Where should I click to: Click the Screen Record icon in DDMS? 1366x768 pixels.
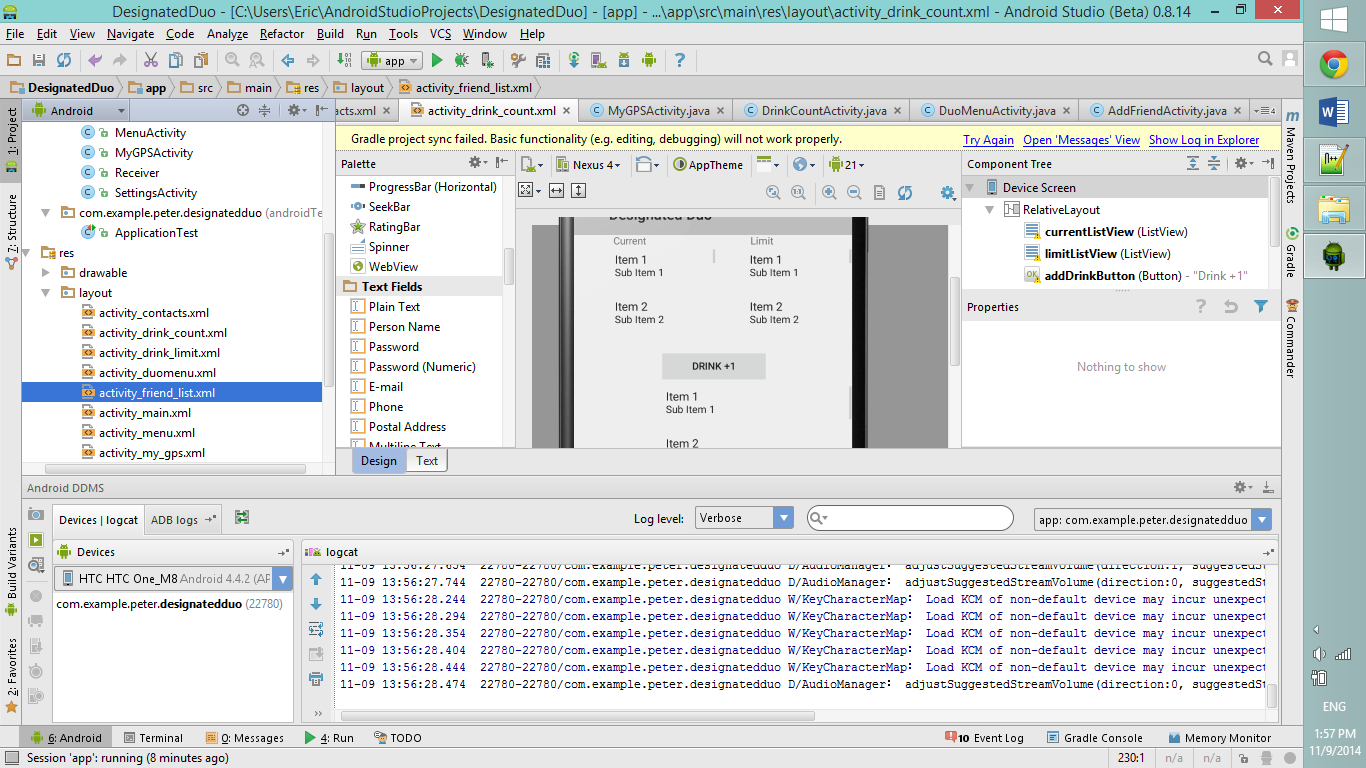(36, 540)
